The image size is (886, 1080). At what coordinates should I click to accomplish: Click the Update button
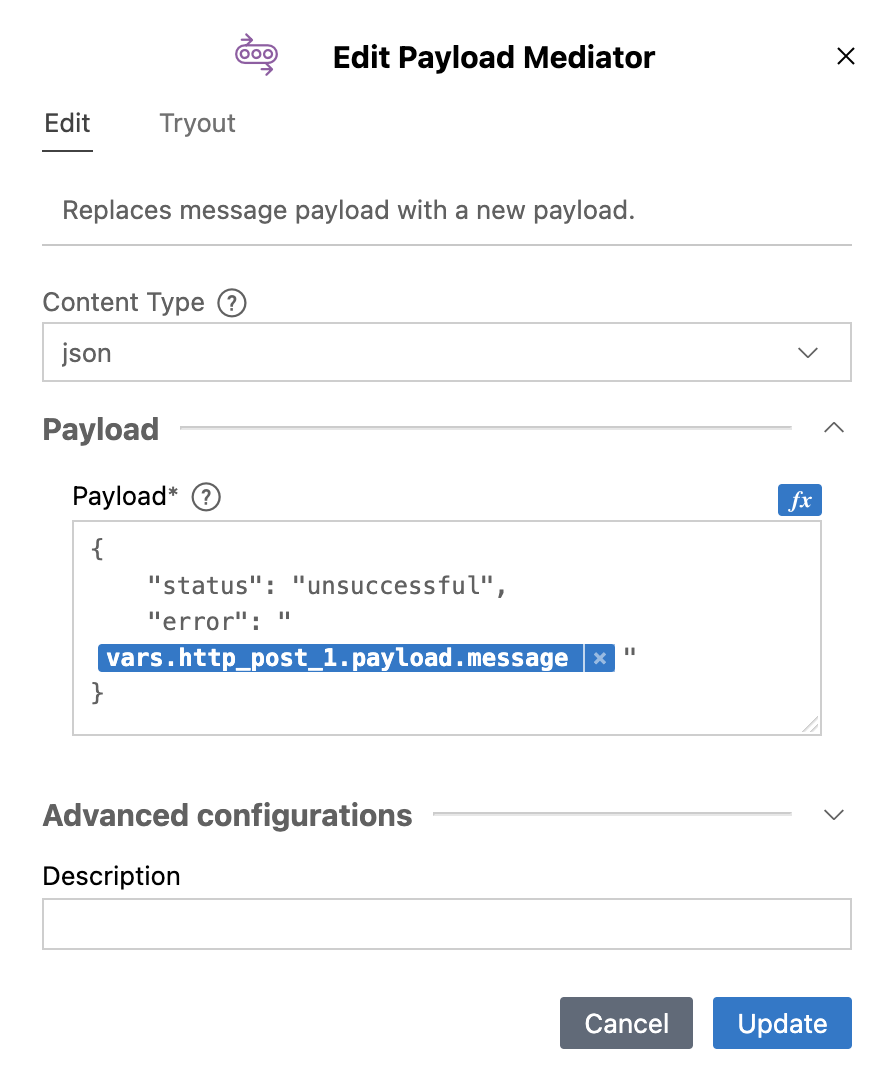coord(782,1024)
